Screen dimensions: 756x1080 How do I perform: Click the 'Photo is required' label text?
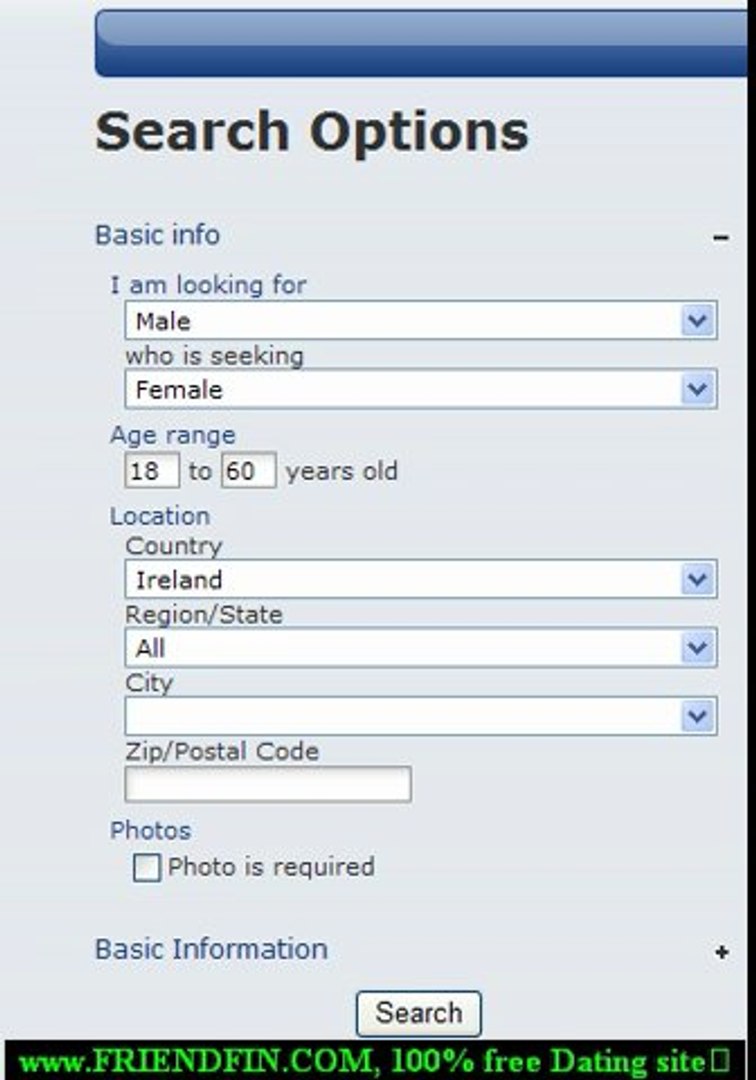click(x=271, y=866)
